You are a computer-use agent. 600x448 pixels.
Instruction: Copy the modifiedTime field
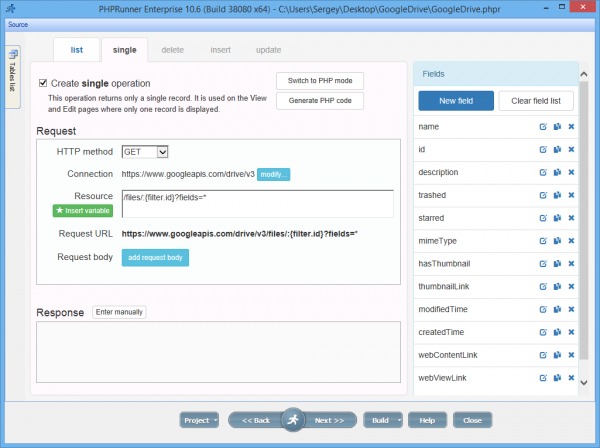[557, 310]
